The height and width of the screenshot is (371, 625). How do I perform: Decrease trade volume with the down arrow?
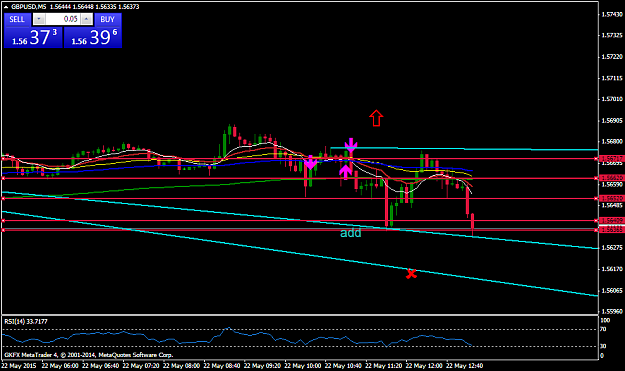(39, 19)
